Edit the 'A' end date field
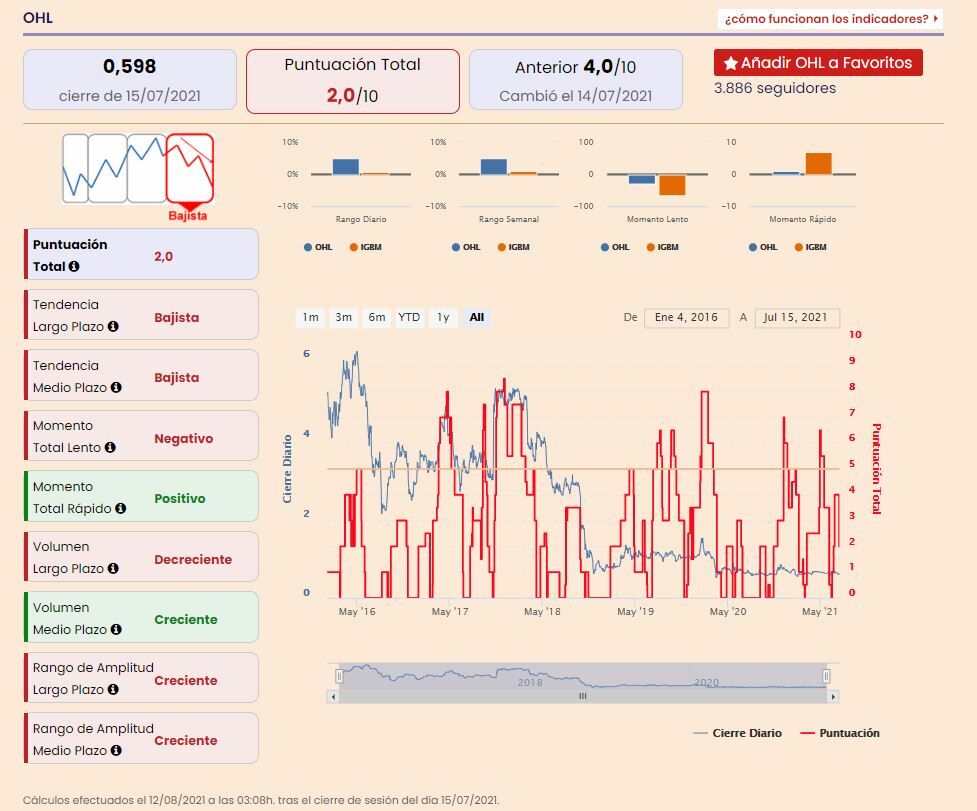The width and height of the screenshot is (977, 811). [797, 318]
